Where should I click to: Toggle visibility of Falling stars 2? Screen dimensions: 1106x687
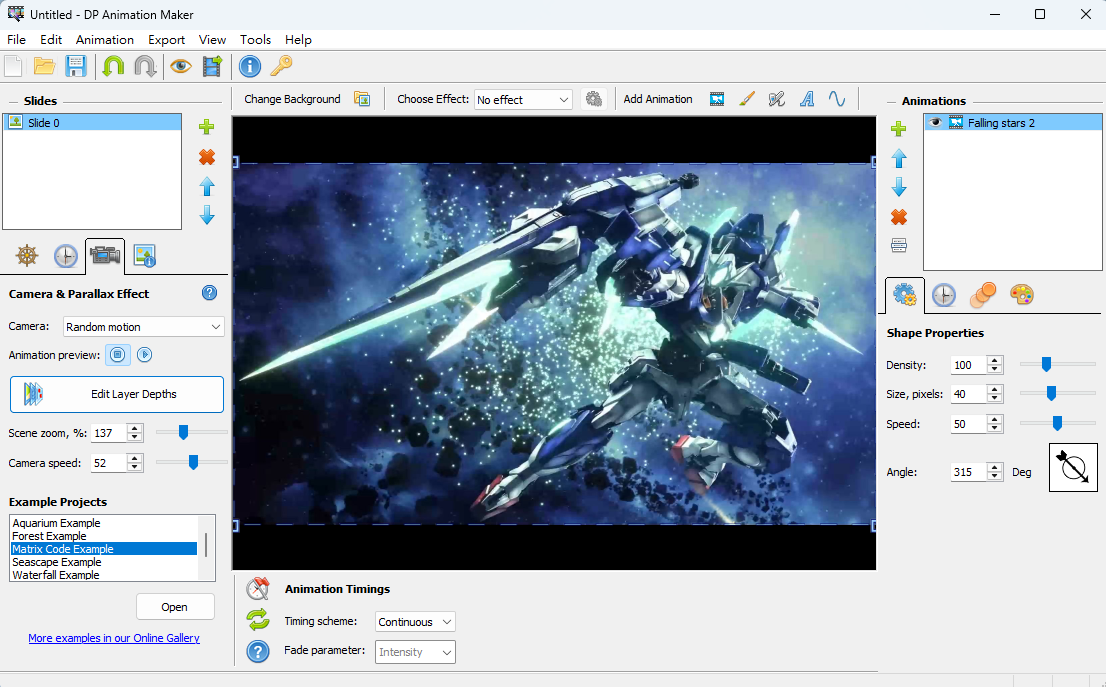935,123
